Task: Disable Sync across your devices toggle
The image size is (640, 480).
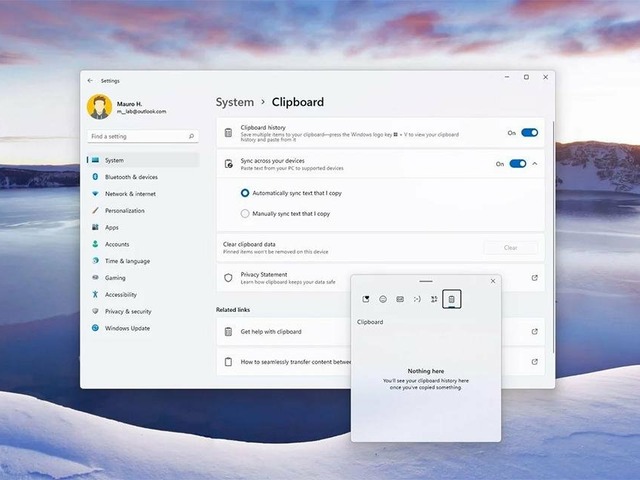Action: (x=517, y=163)
